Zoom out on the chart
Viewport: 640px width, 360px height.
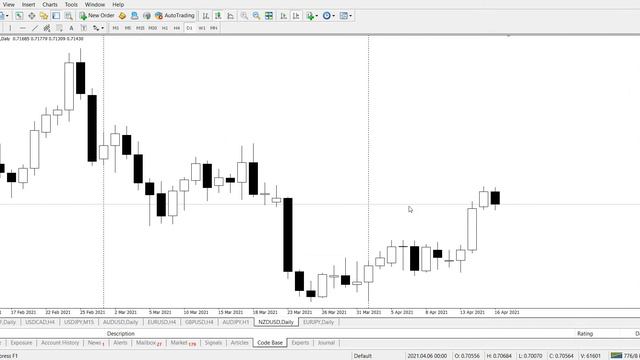click(x=256, y=16)
